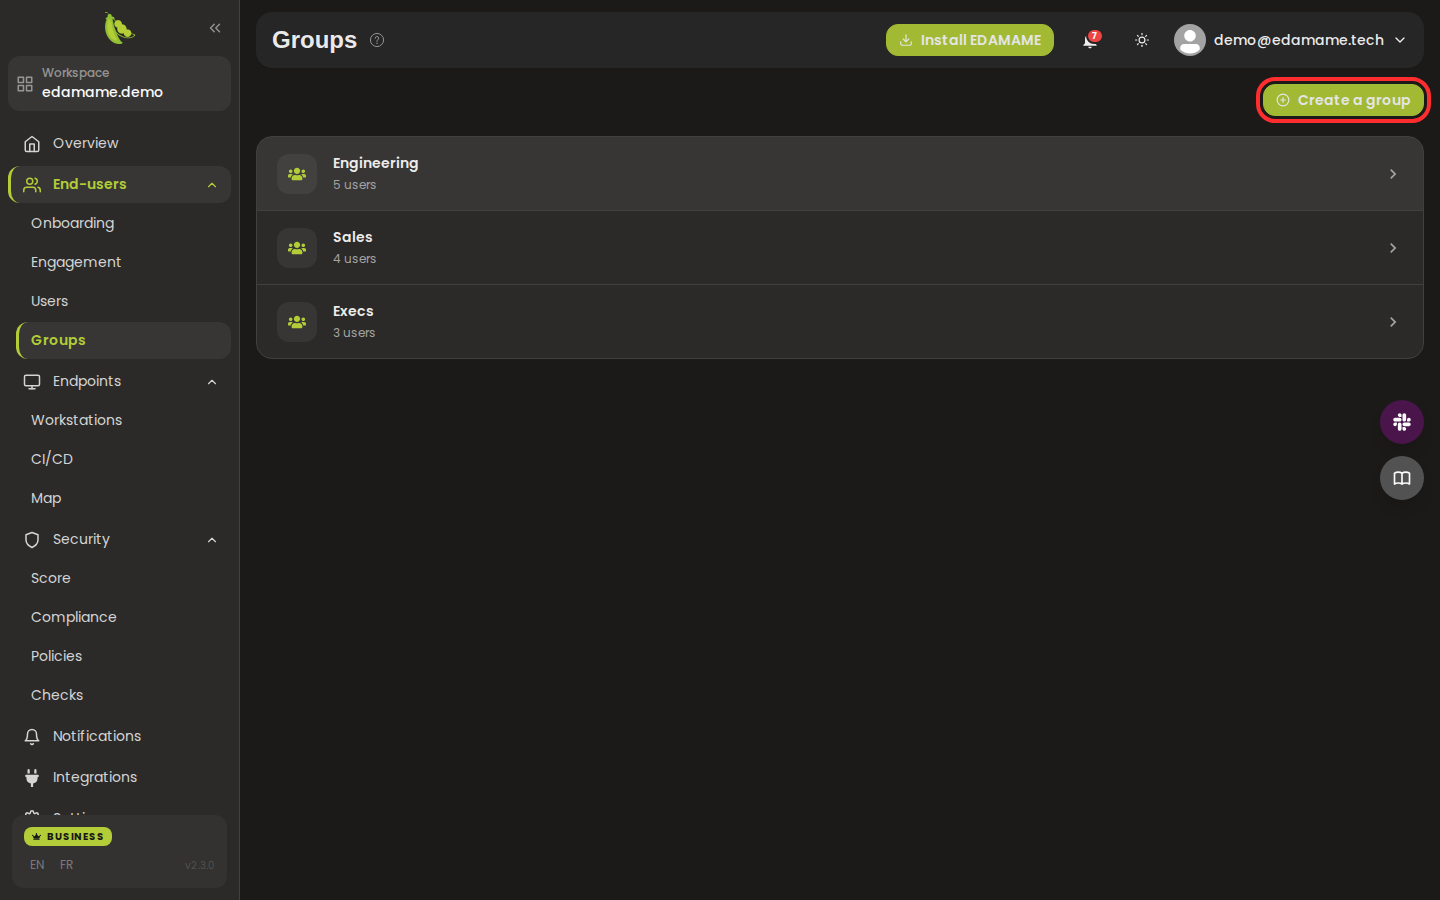Screen dimensions: 1440x900
Task: Click the Security shield icon
Action: click(x=32, y=540)
